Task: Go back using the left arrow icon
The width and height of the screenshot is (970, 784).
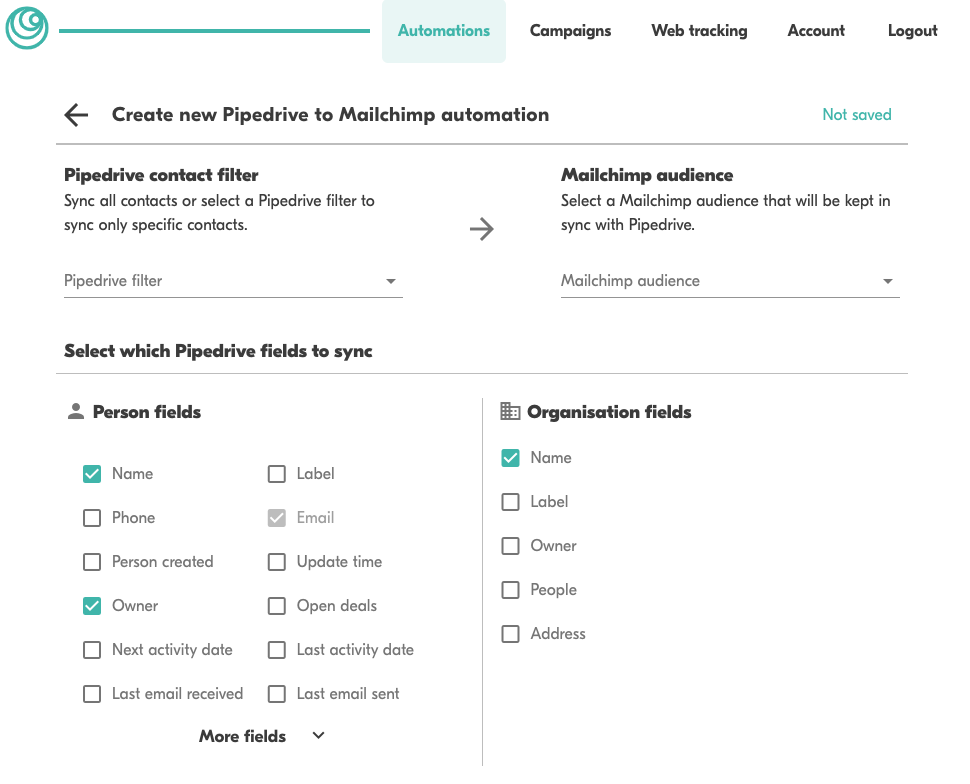Action: (76, 114)
